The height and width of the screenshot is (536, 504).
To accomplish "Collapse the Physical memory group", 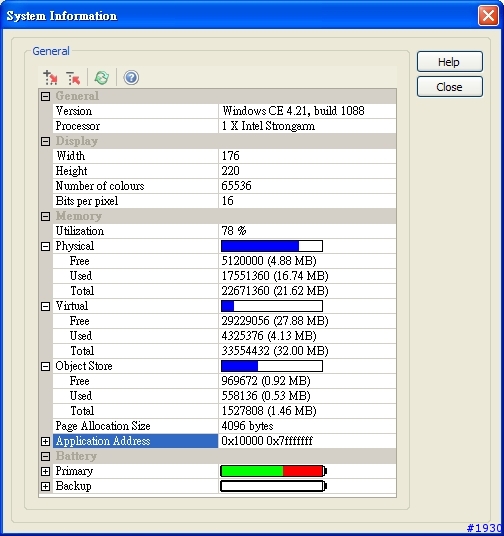I will pyautogui.click(x=45, y=246).
